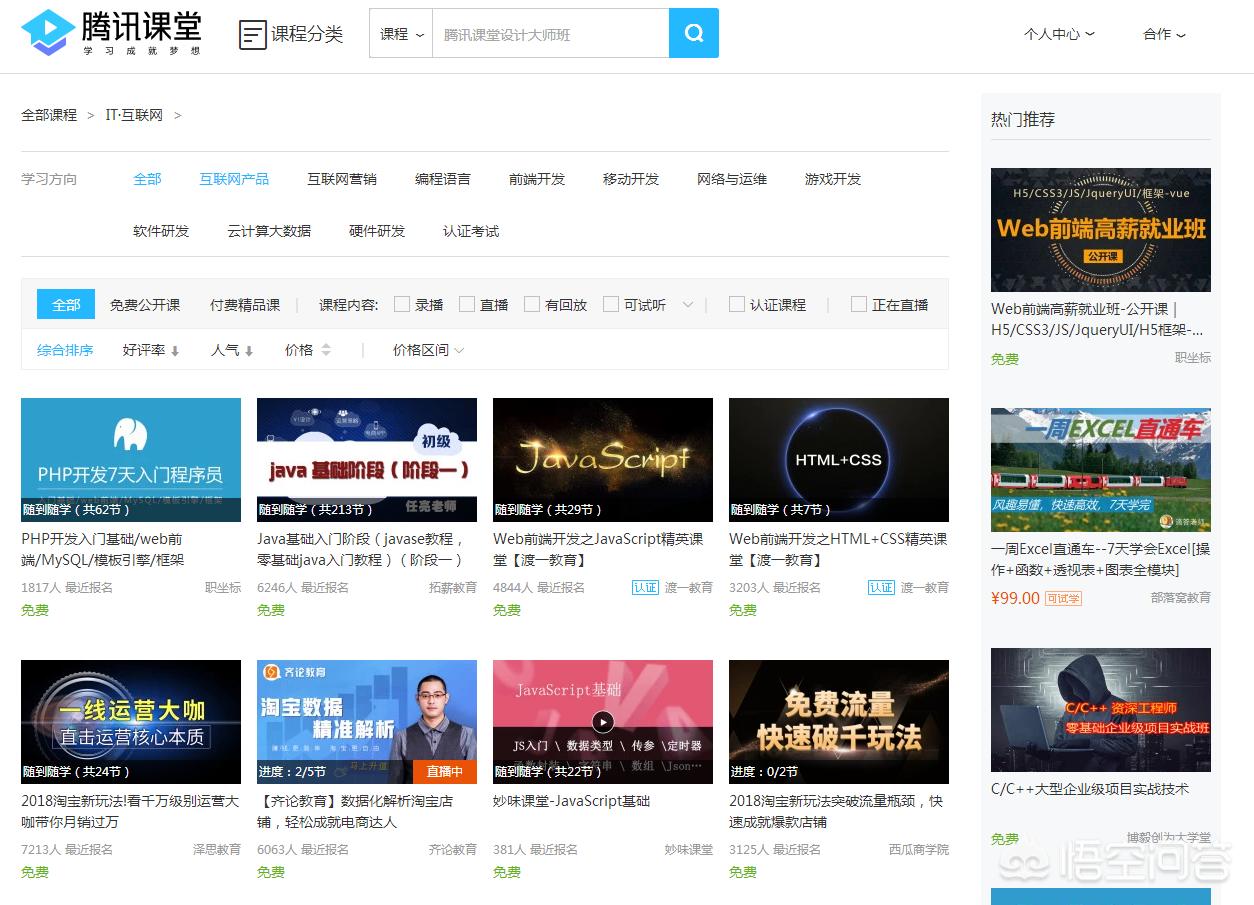
Task: Click the 认证 badge on JavaScript精英课堂
Action: (x=645, y=587)
